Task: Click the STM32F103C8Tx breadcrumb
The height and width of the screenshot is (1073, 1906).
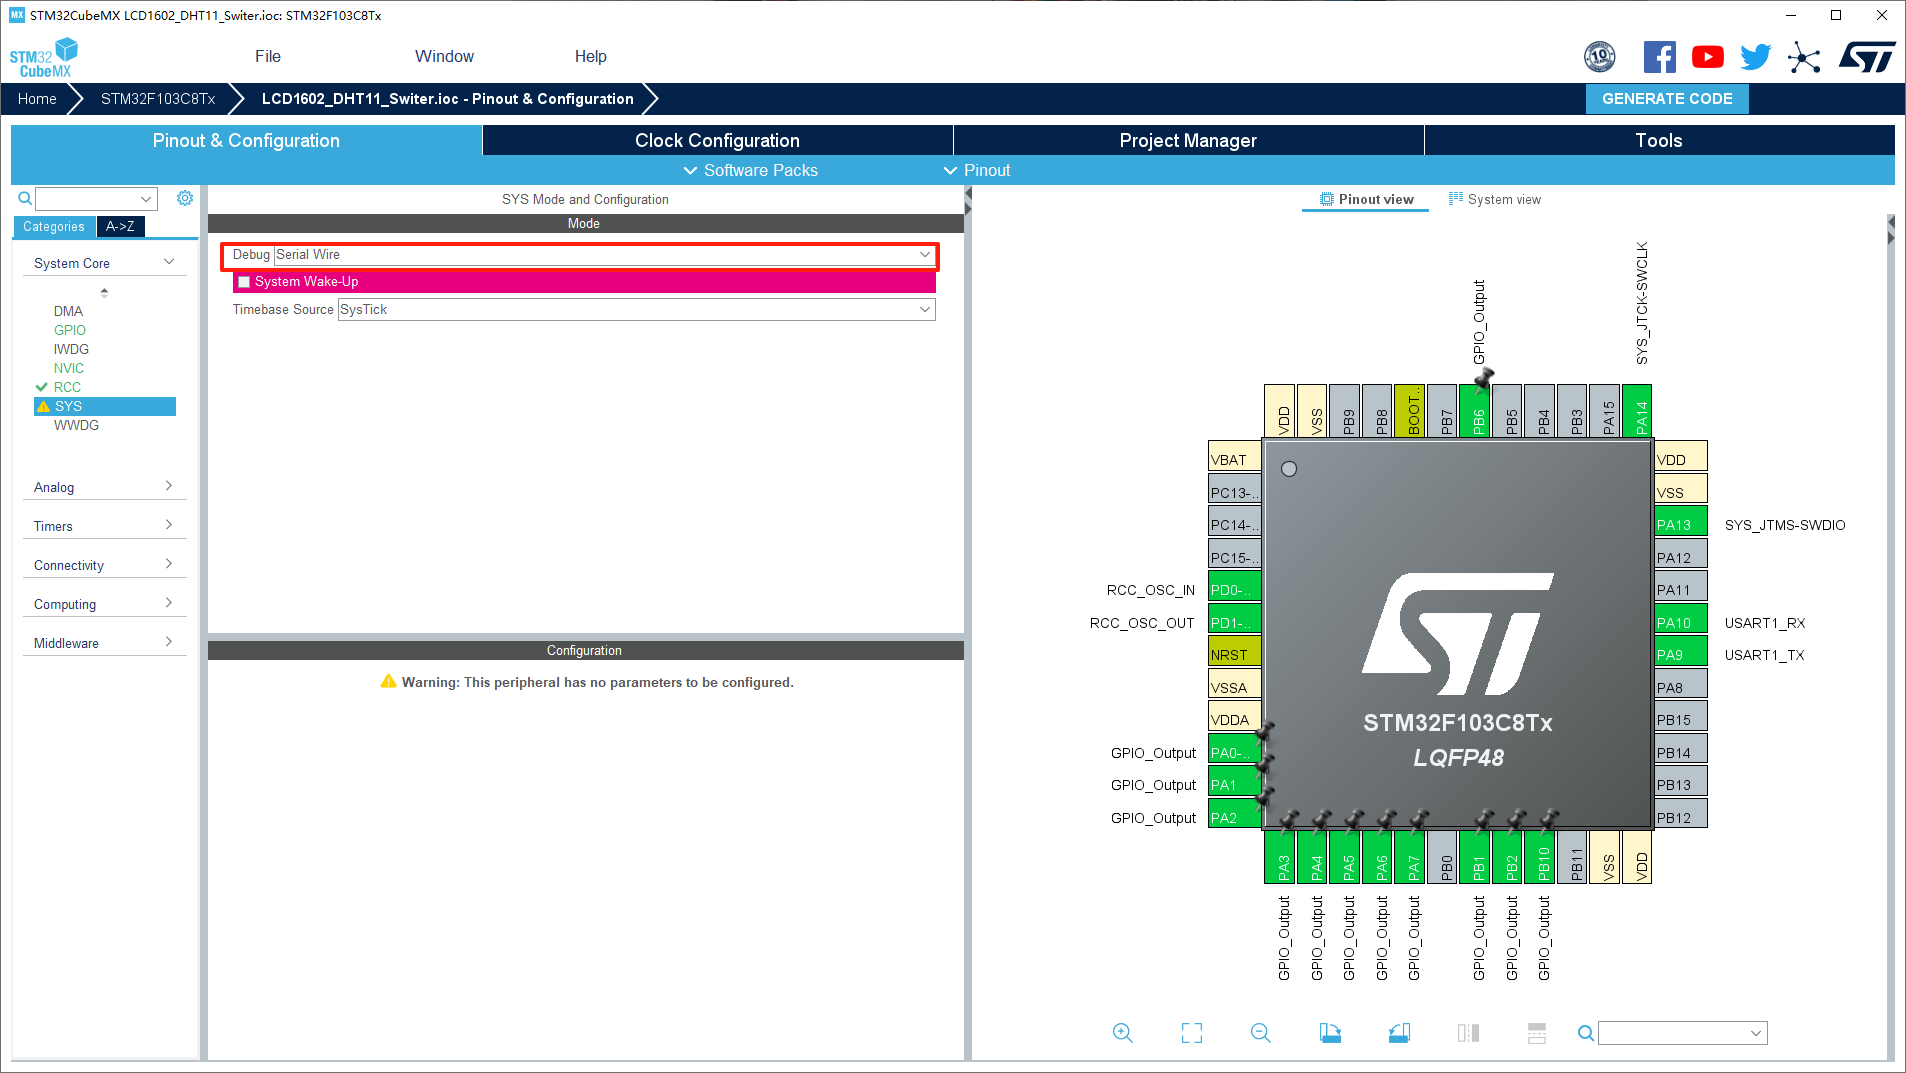Action: (x=158, y=99)
